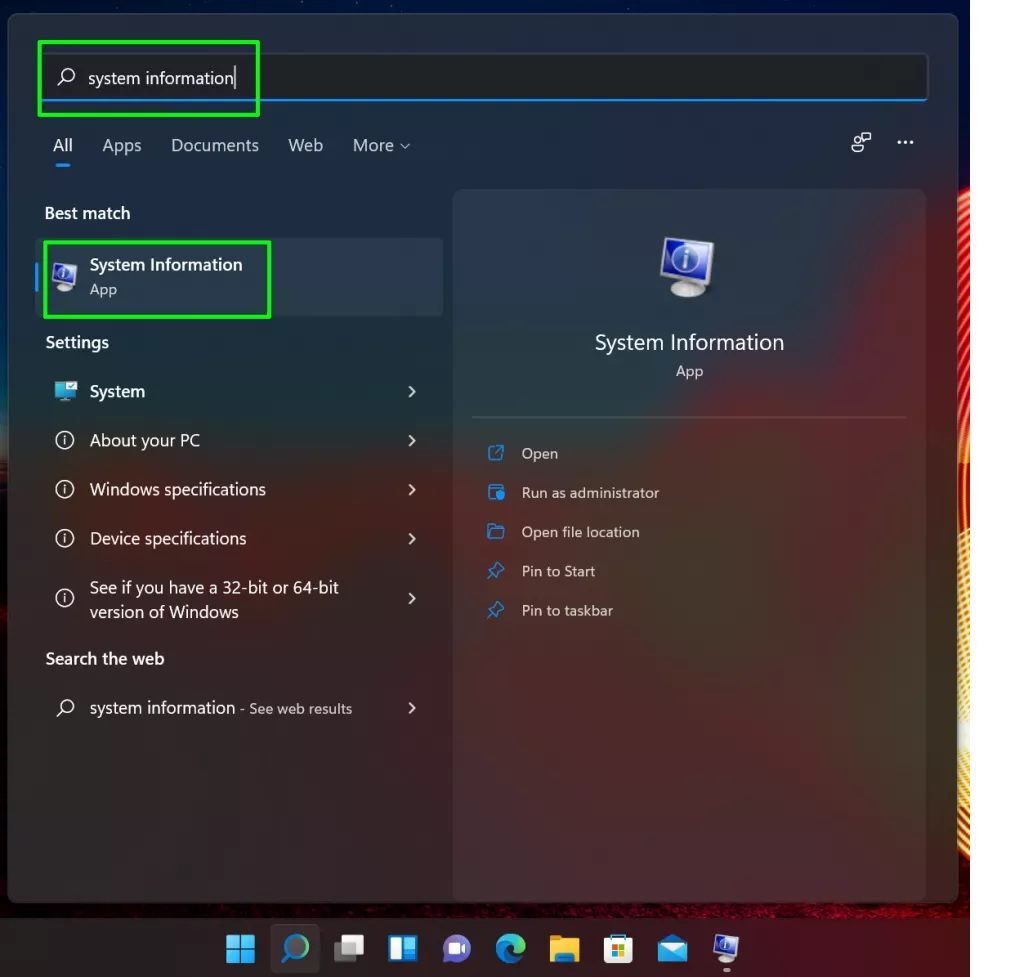The height and width of the screenshot is (977, 1025).
Task: Click the Open action for System Information
Action: (539, 453)
